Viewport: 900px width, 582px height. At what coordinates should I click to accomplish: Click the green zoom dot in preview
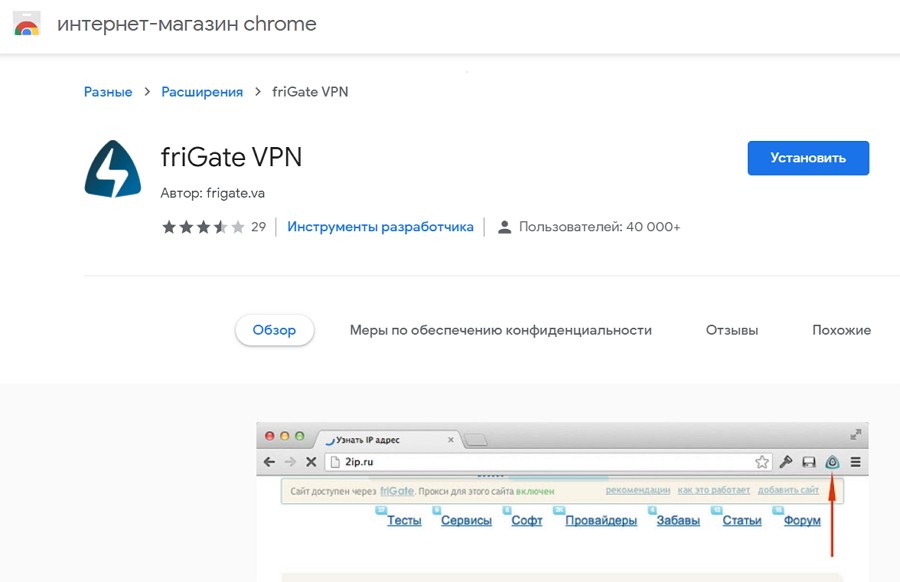pyautogui.click(x=299, y=436)
